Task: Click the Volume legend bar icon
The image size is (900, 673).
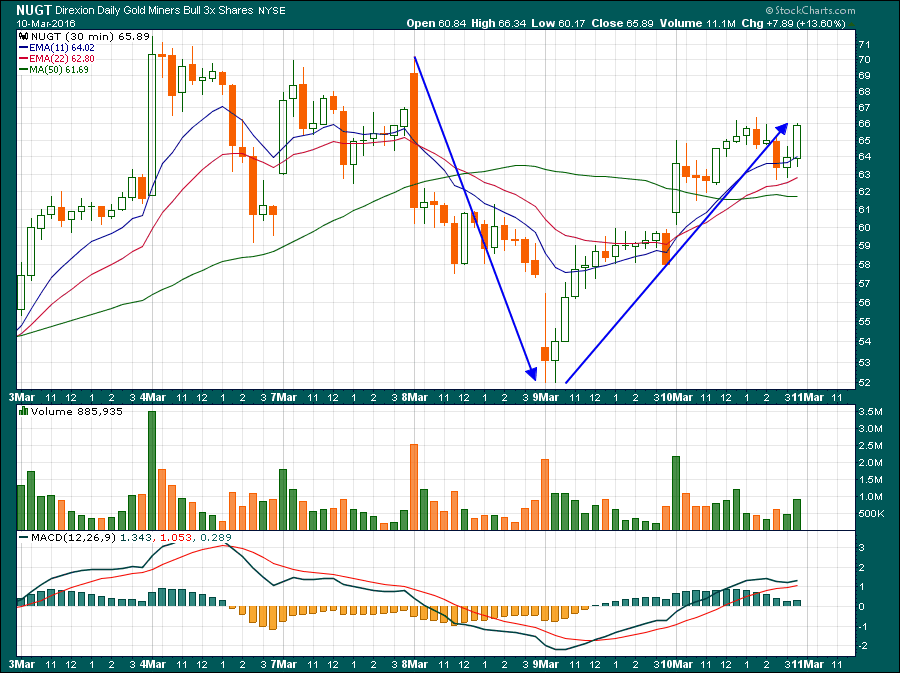Action: [x=25, y=411]
